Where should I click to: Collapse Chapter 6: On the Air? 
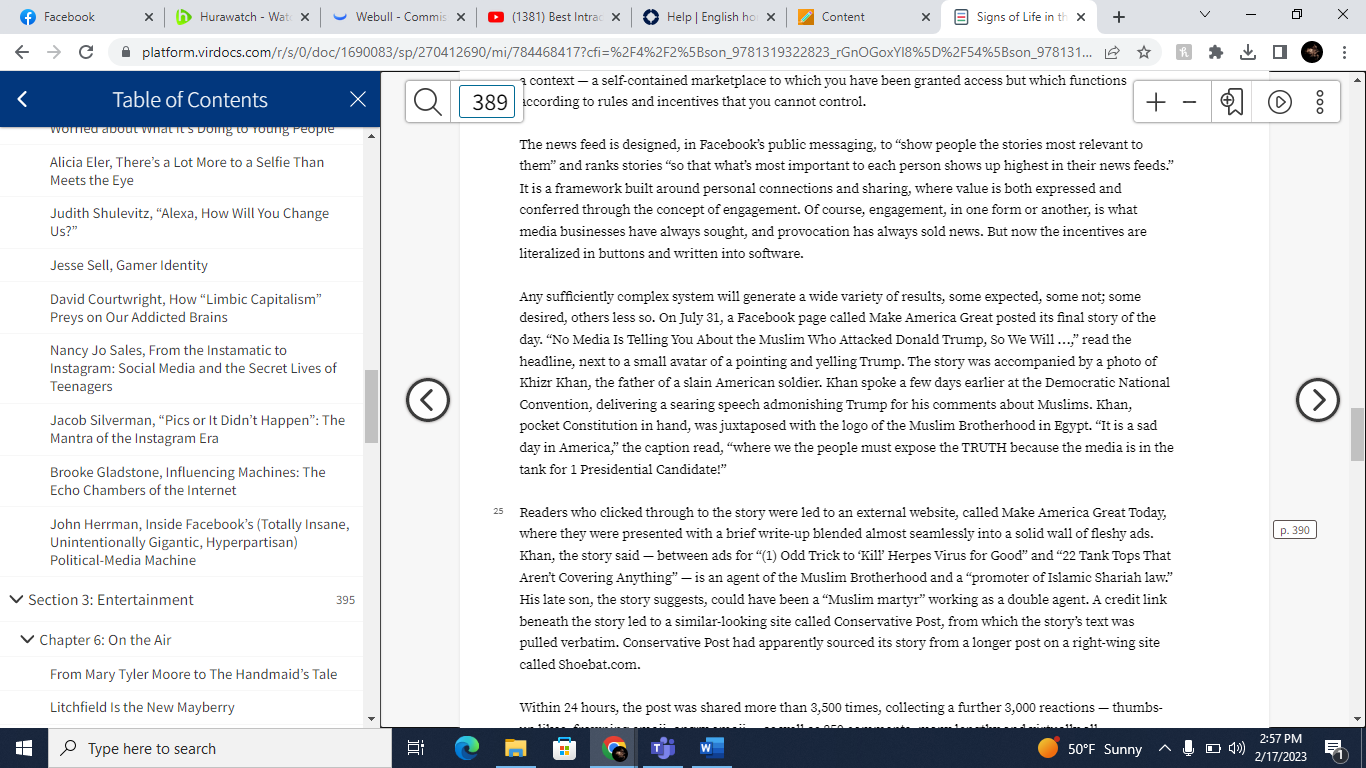(27, 640)
